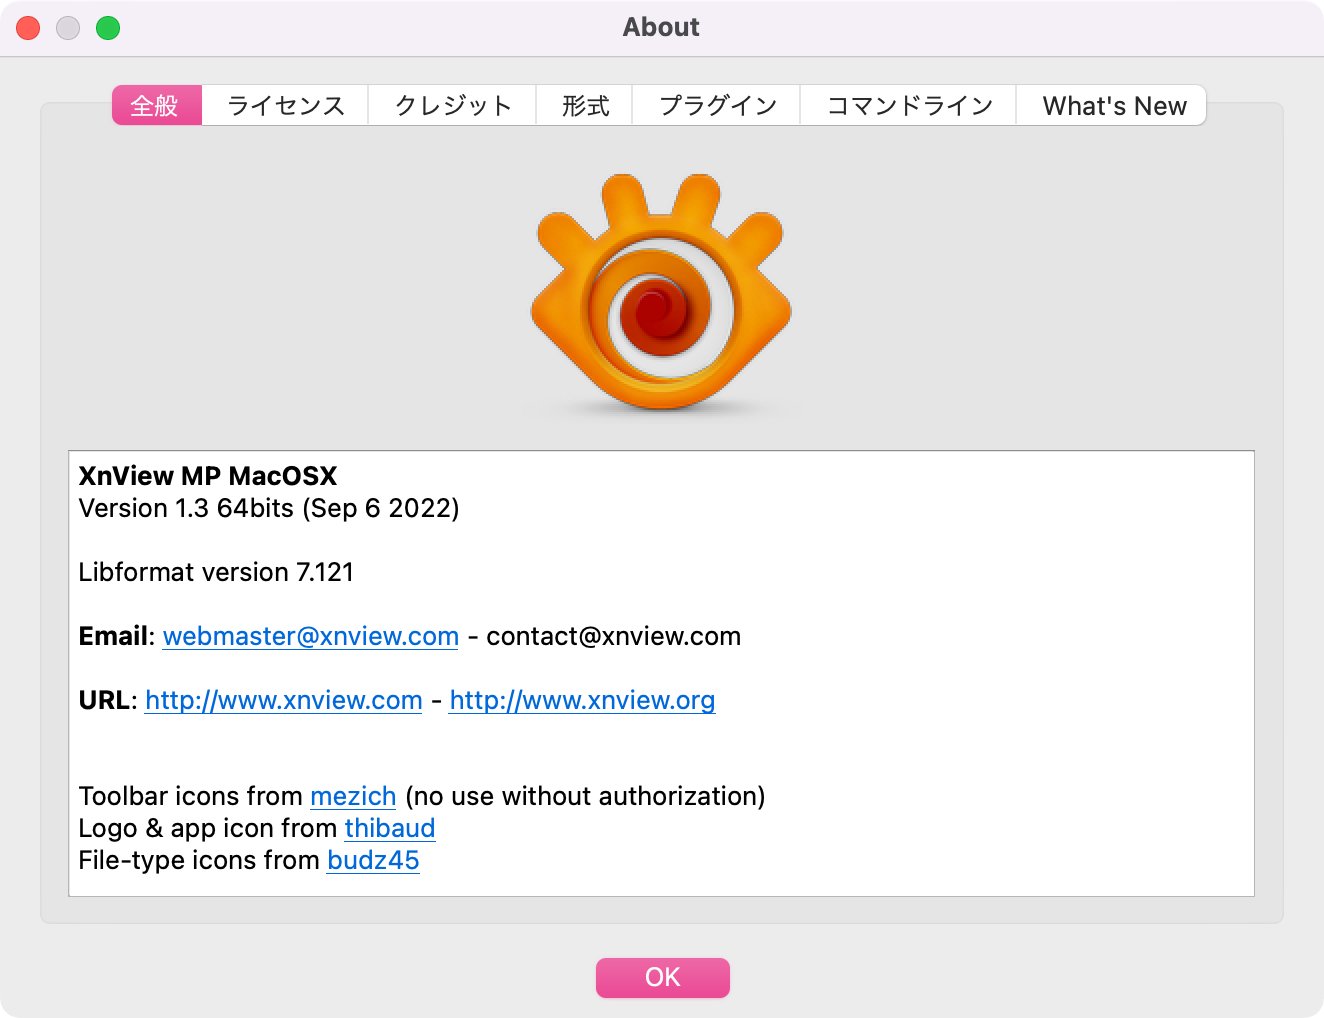The height and width of the screenshot is (1018, 1324).
Task: Click the XnView orange eye logo
Action: pyautogui.click(x=661, y=292)
